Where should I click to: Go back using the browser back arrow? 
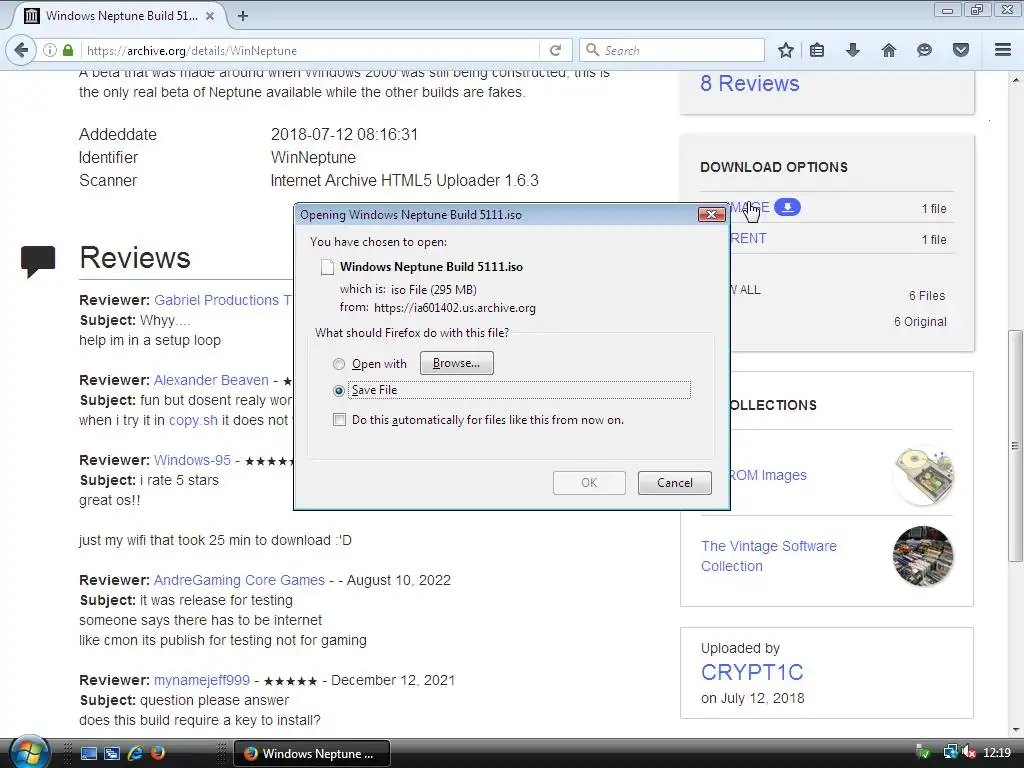pos(22,50)
